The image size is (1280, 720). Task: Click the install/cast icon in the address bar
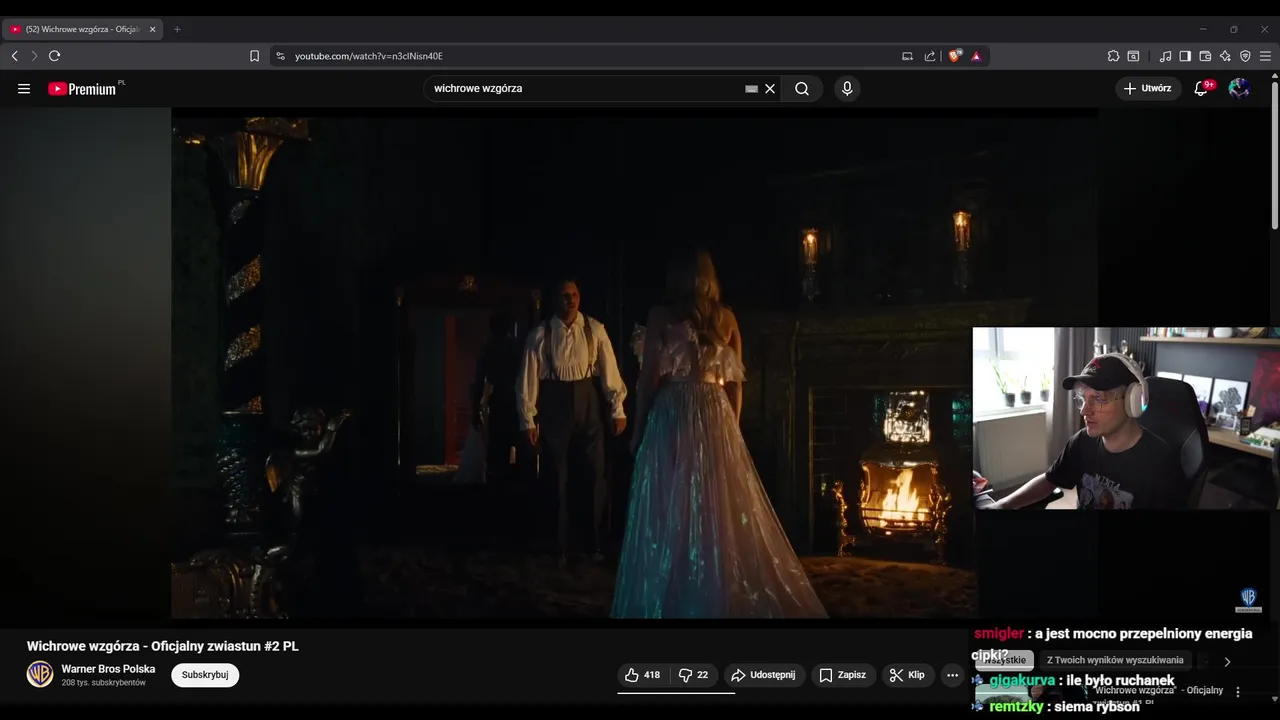coord(908,56)
